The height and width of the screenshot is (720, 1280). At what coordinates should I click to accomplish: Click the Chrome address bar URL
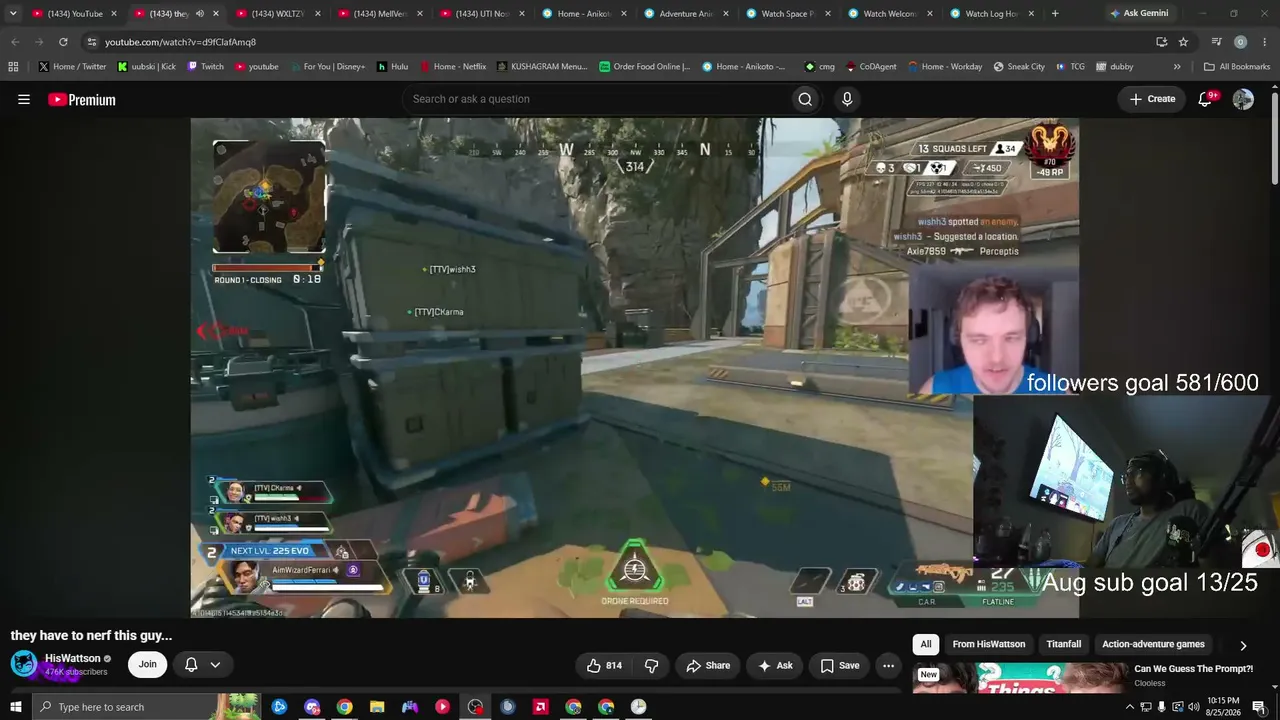(180, 42)
